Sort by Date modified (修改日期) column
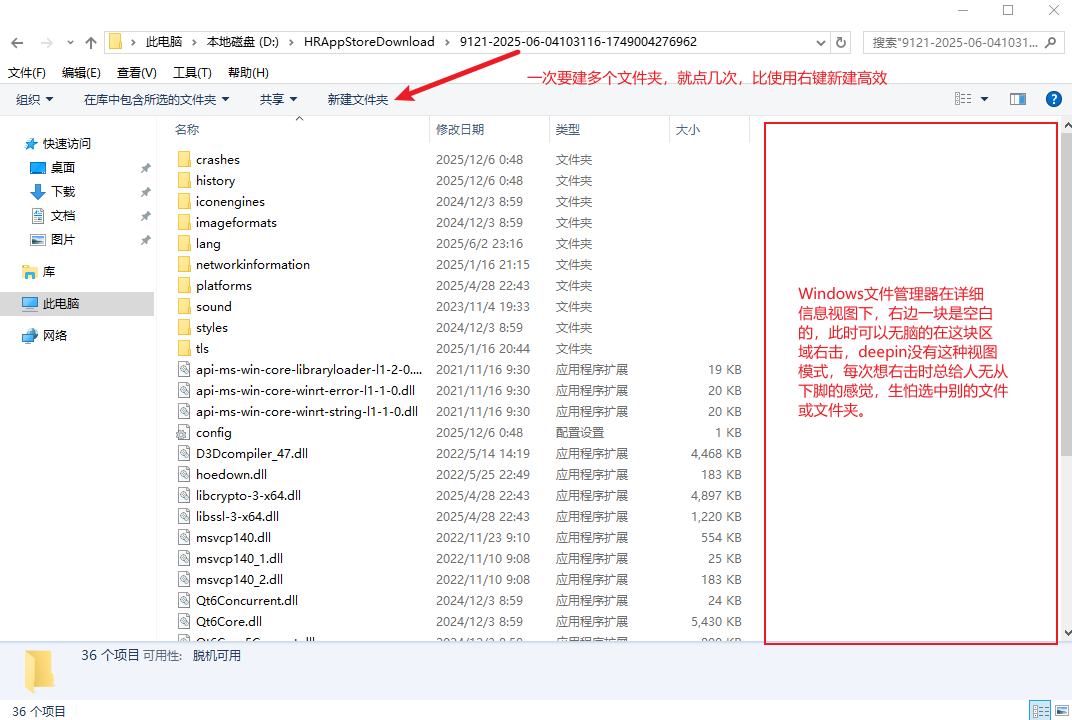 (460, 130)
